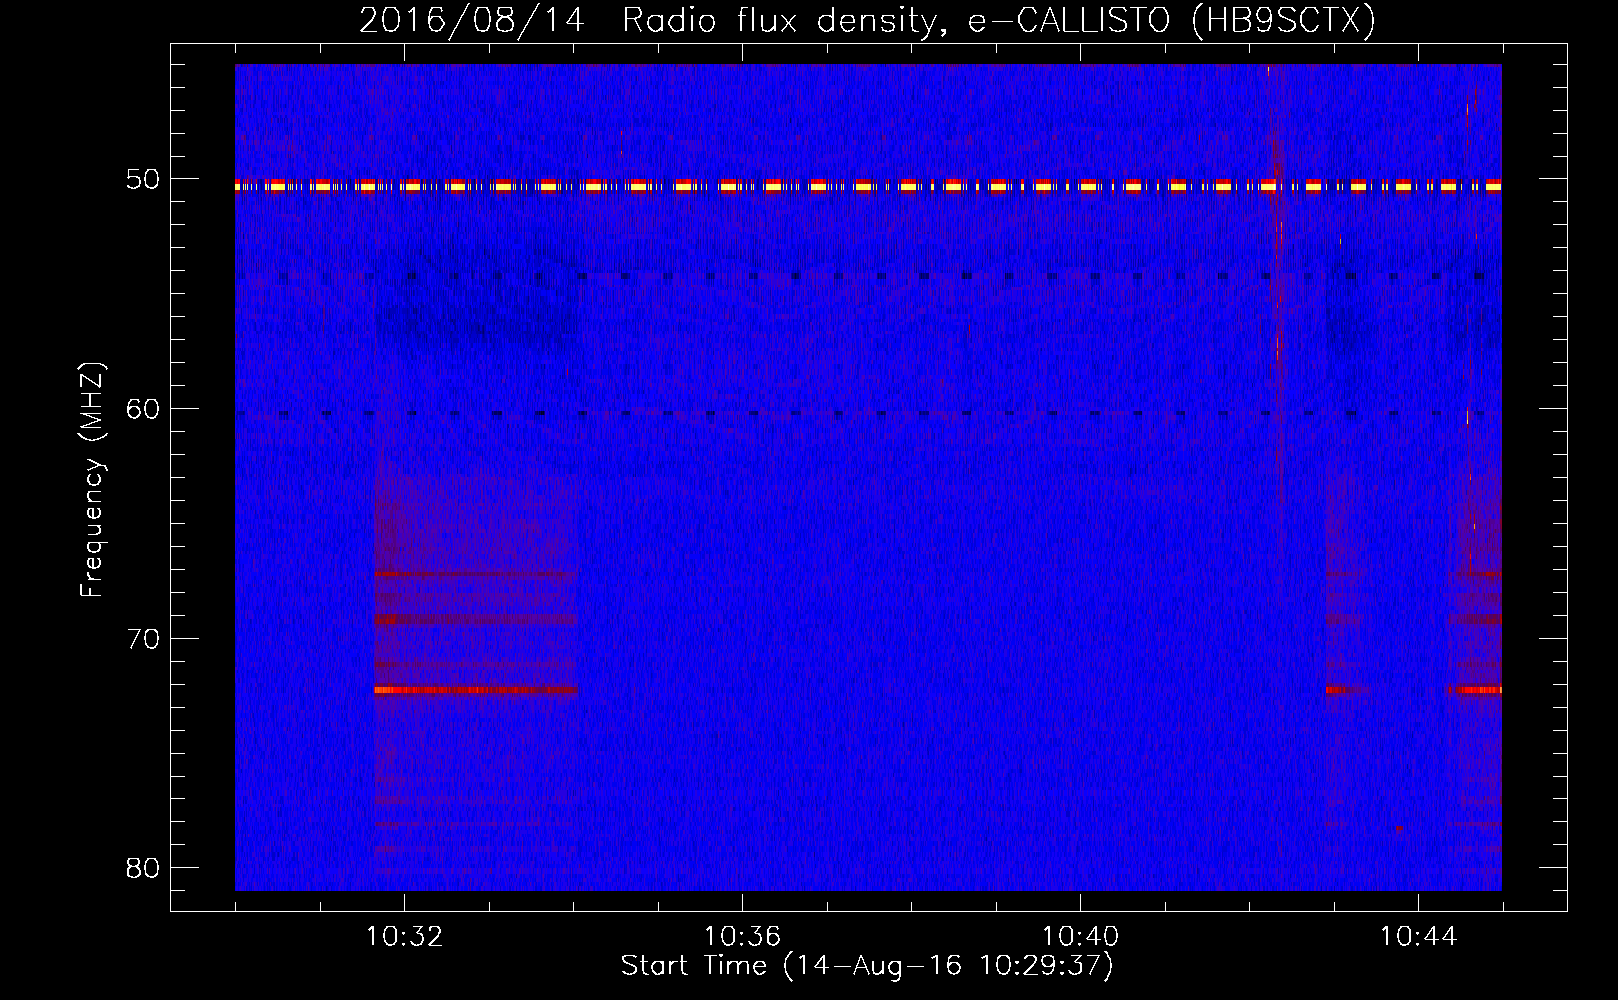Click the 10:36 time tick label
The height and width of the screenshot is (1000, 1618).
coord(742,936)
